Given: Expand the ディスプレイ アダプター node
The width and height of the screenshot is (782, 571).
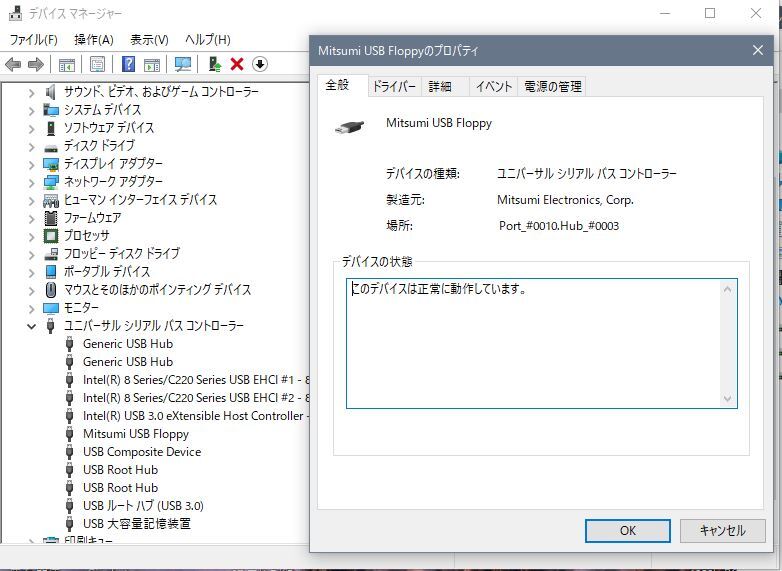Looking at the screenshot, I should coord(31,165).
